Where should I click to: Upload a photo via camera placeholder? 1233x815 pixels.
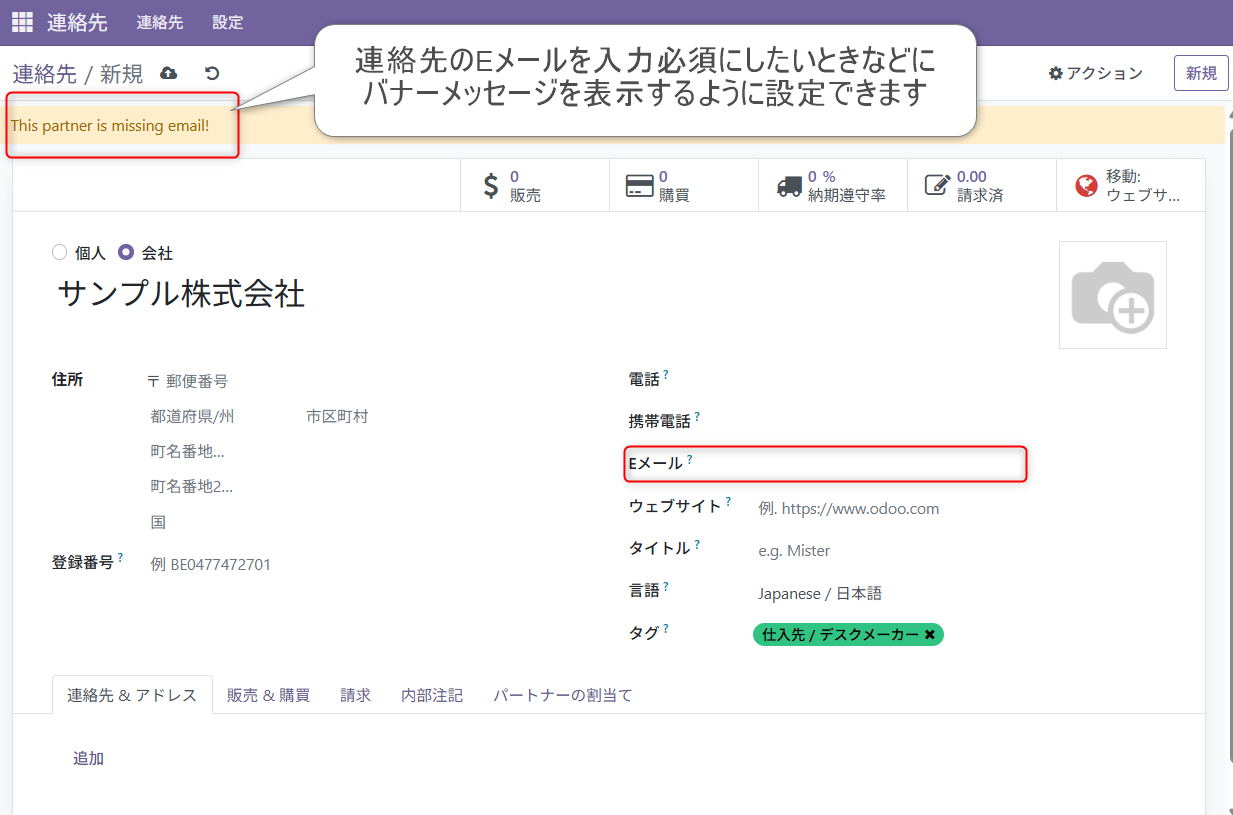coord(1113,295)
